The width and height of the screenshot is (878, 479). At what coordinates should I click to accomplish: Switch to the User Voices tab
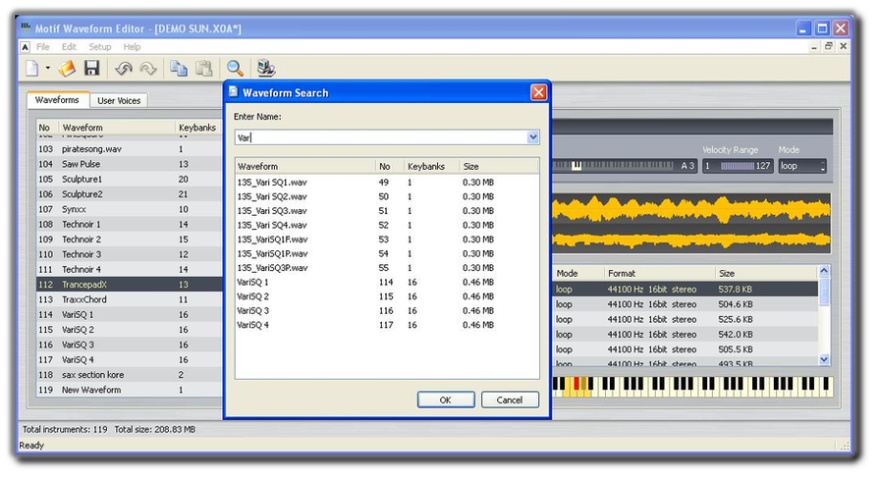coord(119,101)
